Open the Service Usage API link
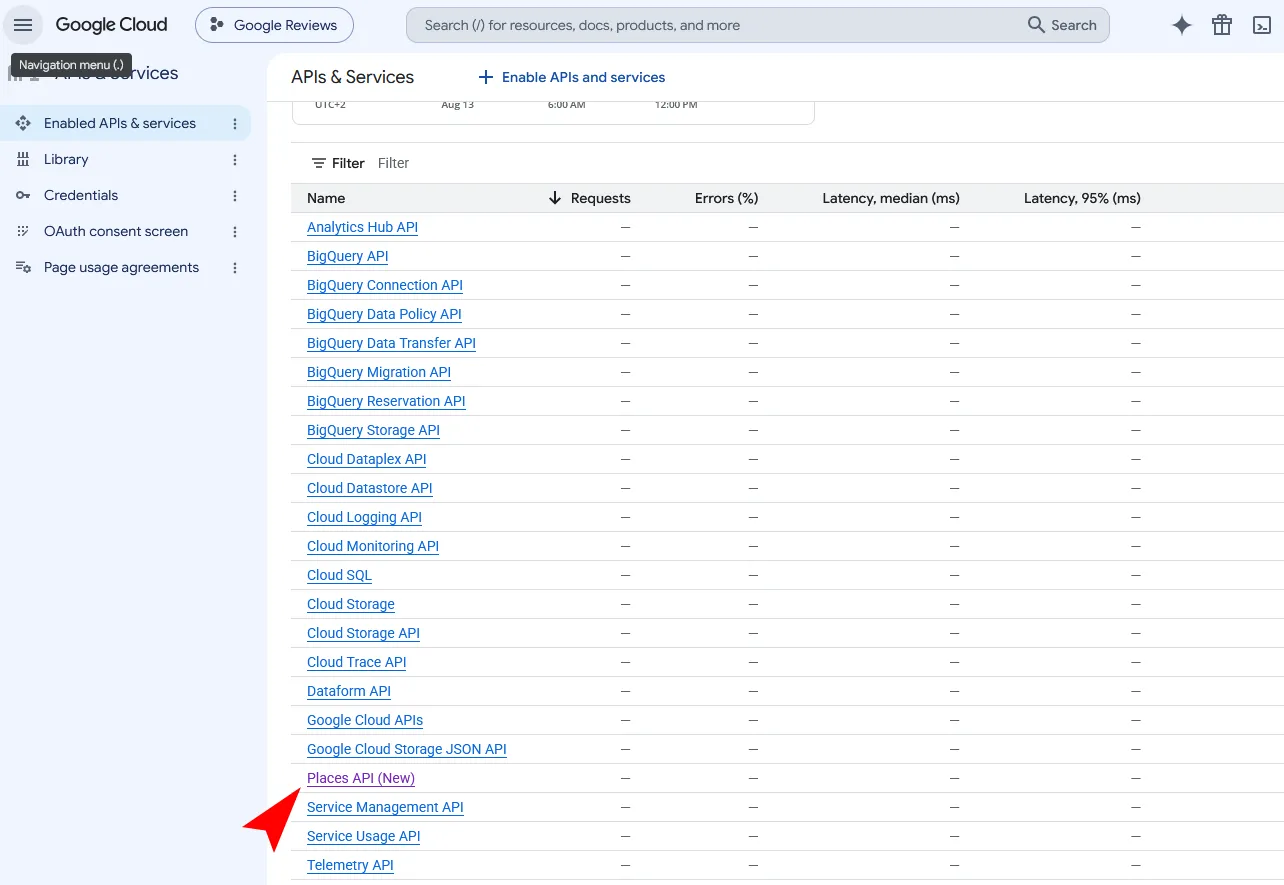This screenshot has height=885, width=1284. click(363, 837)
